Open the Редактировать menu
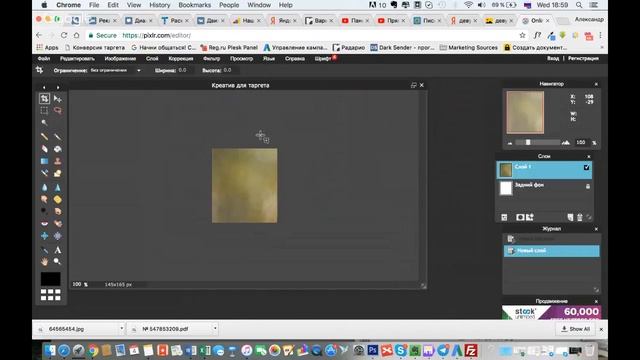Viewport: 640px width, 360px height. click(x=77, y=58)
